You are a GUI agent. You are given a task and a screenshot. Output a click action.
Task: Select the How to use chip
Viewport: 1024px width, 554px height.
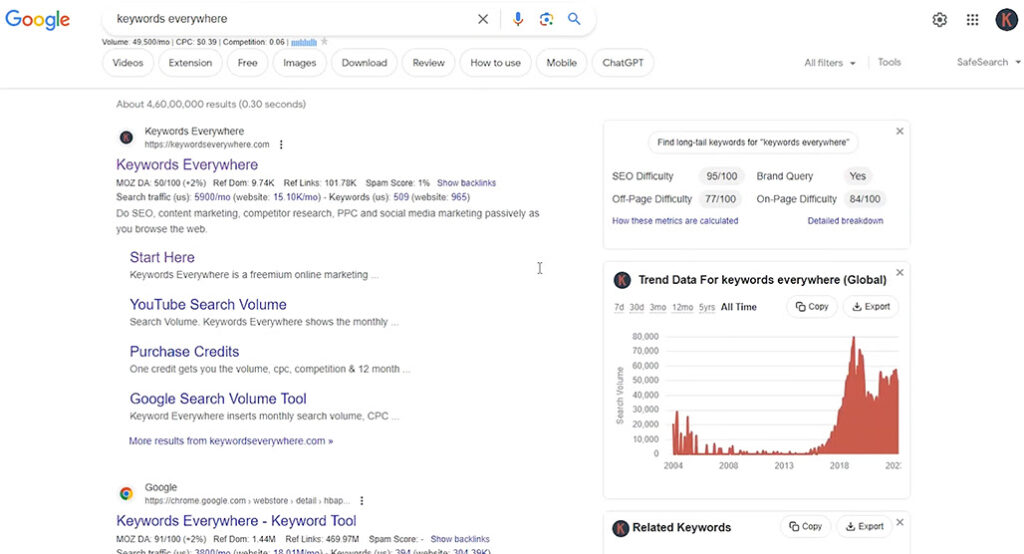pyautogui.click(x=495, y=63)
